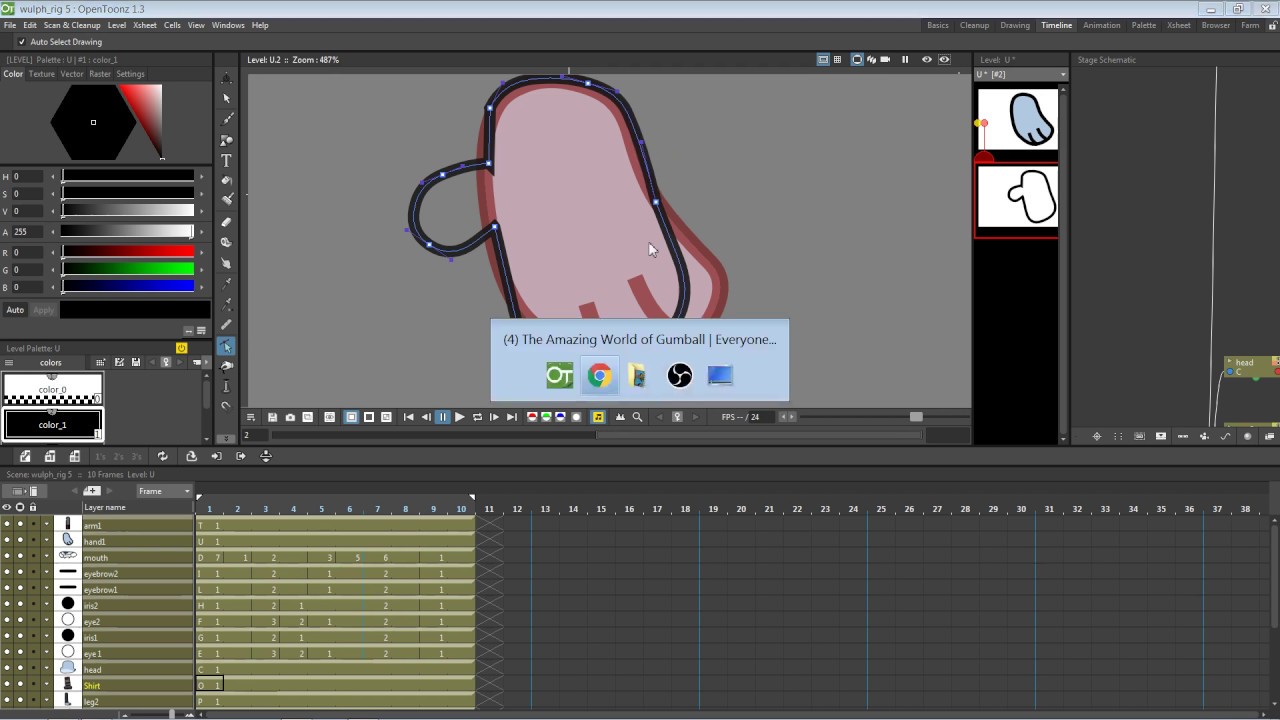Select the RGB Picker eyedropper tool
Screen dimensions: 1280x720
pyautogui.click(x=226, y=304)
